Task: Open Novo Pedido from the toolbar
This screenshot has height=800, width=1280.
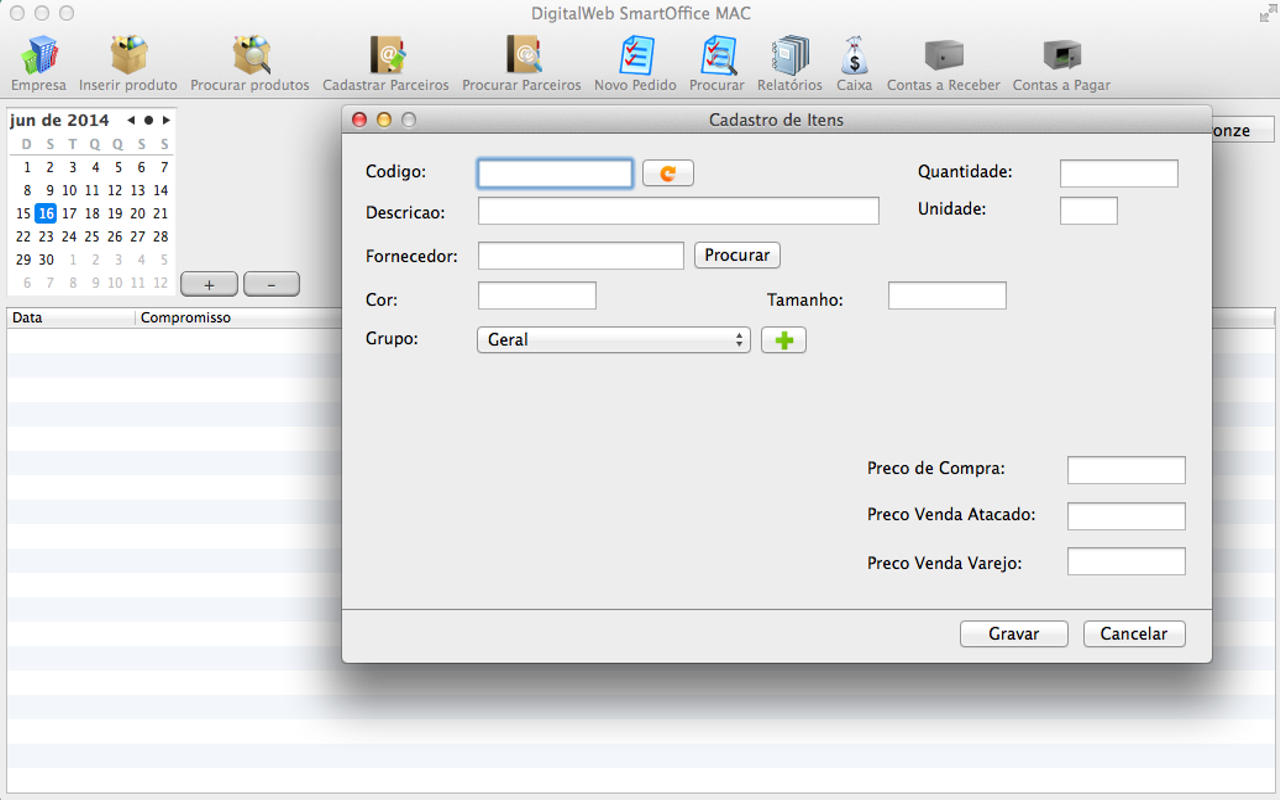Action: point(635,56)
